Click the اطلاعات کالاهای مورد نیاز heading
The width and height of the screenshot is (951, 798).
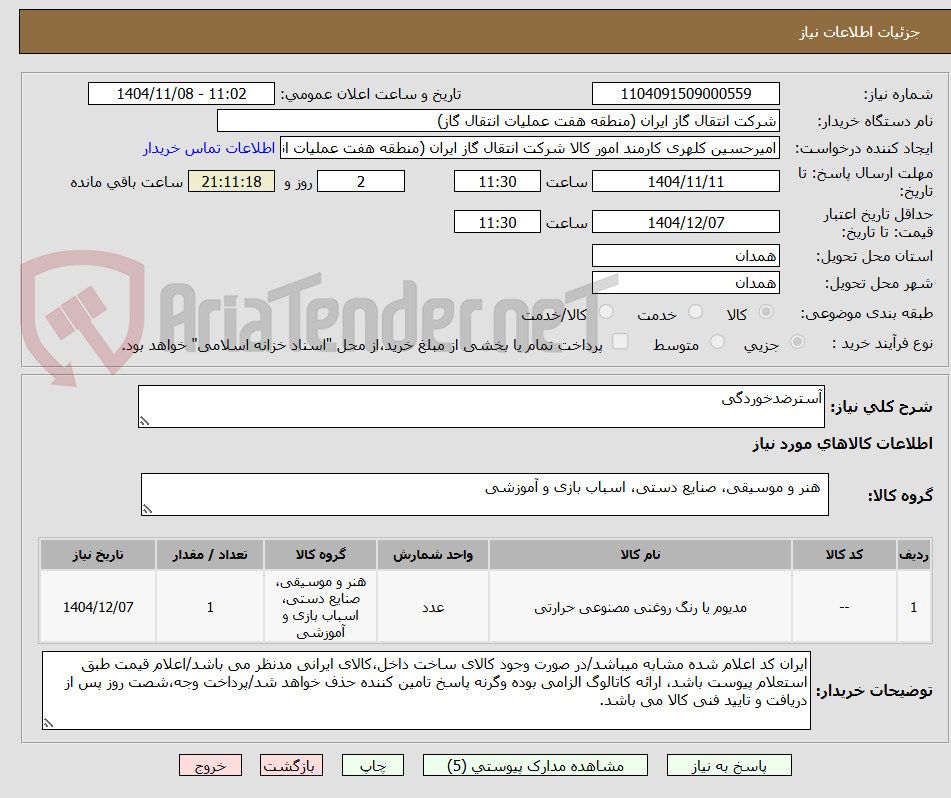pyautogui.click(x=842, y=444)
